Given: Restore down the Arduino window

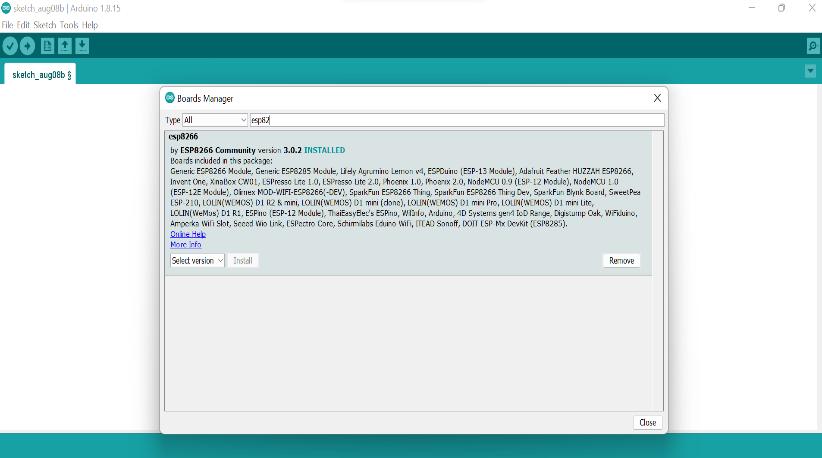Looking at the screenshot, I should pyautogui.click(x=781, y=8).
